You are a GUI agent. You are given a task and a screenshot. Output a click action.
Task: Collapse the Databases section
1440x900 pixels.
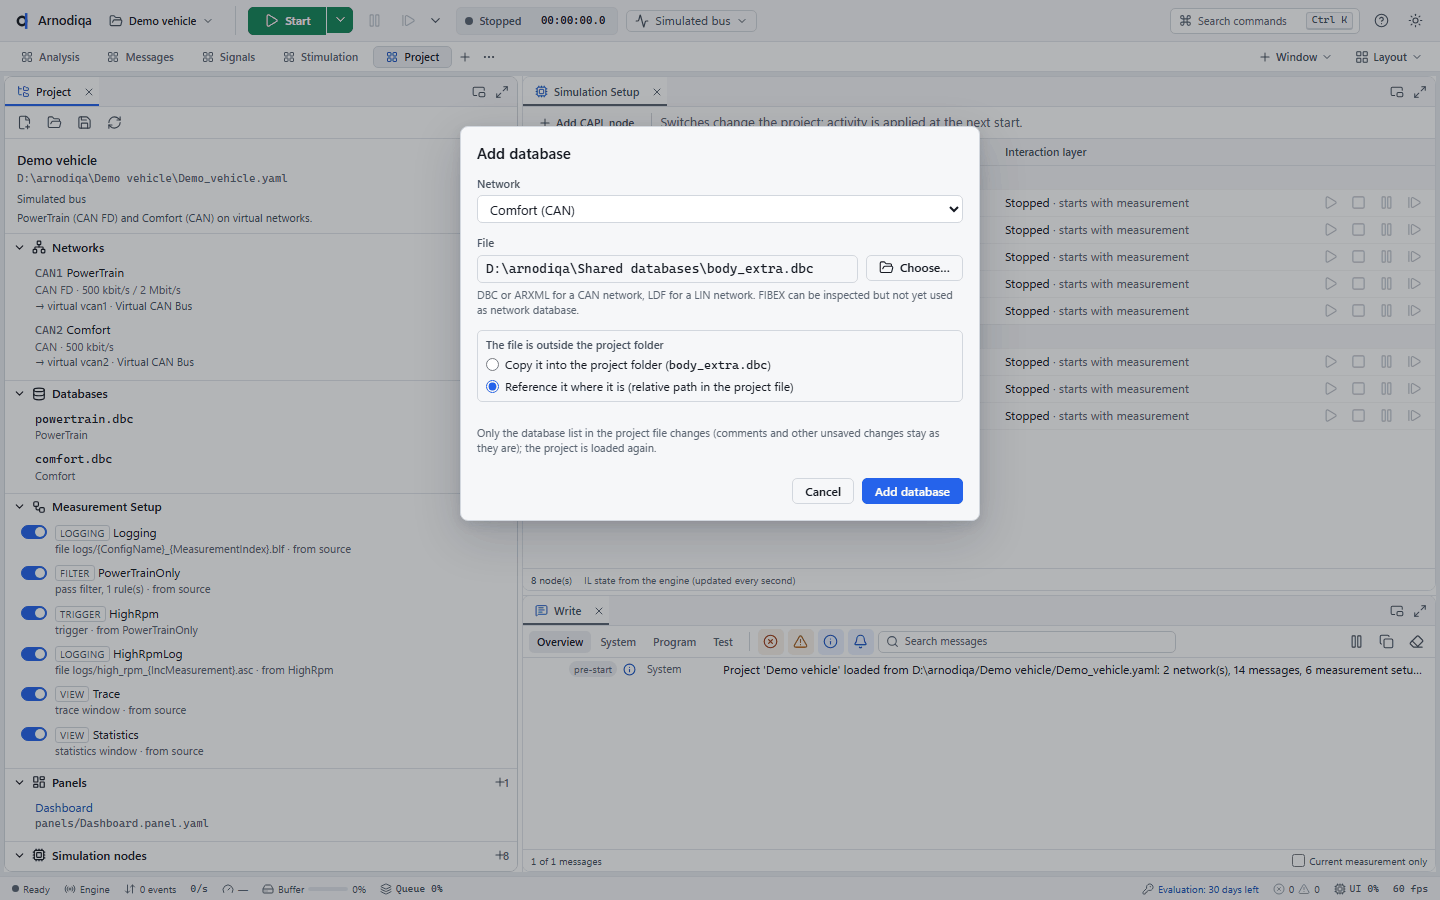click(19, 394)
